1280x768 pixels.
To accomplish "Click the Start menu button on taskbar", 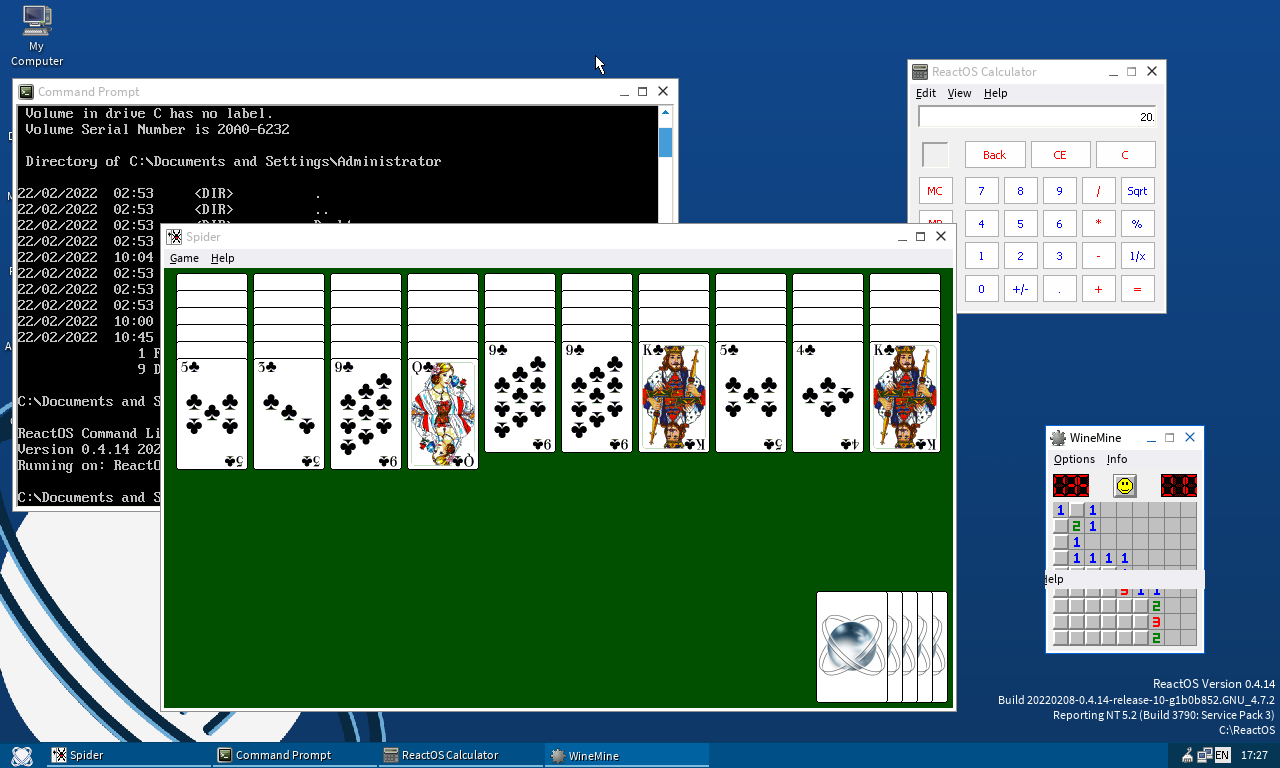I will tap(22, 755).
